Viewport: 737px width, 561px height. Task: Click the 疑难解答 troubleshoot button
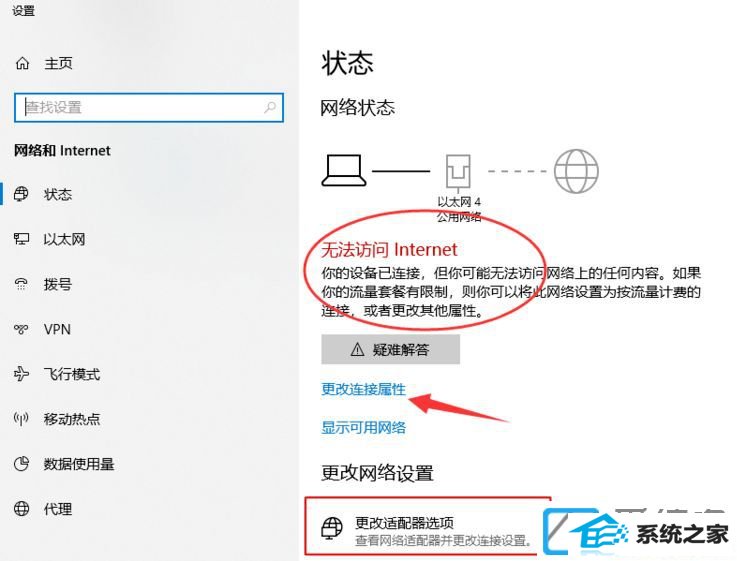390,349
